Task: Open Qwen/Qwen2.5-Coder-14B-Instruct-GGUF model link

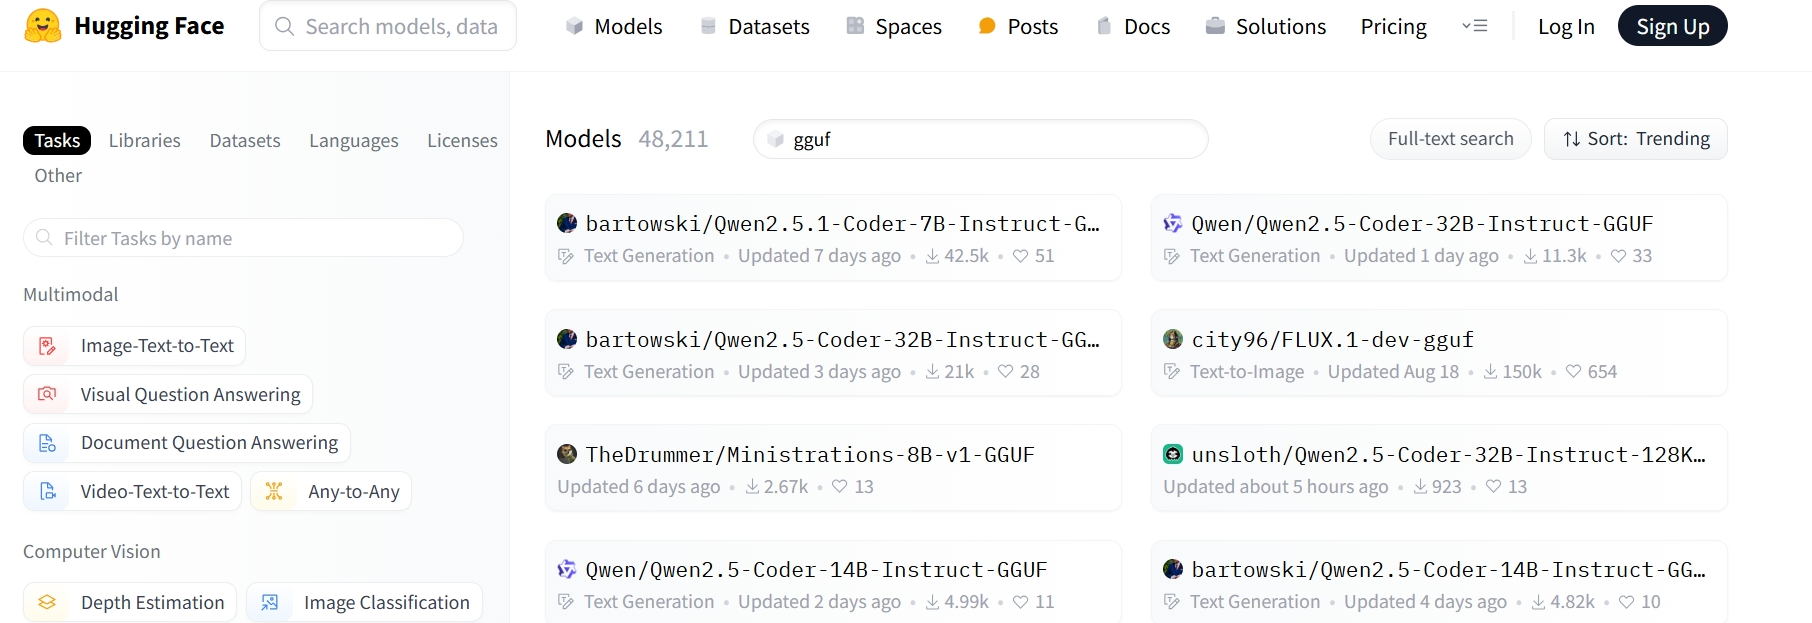Action: pos(816,569)
